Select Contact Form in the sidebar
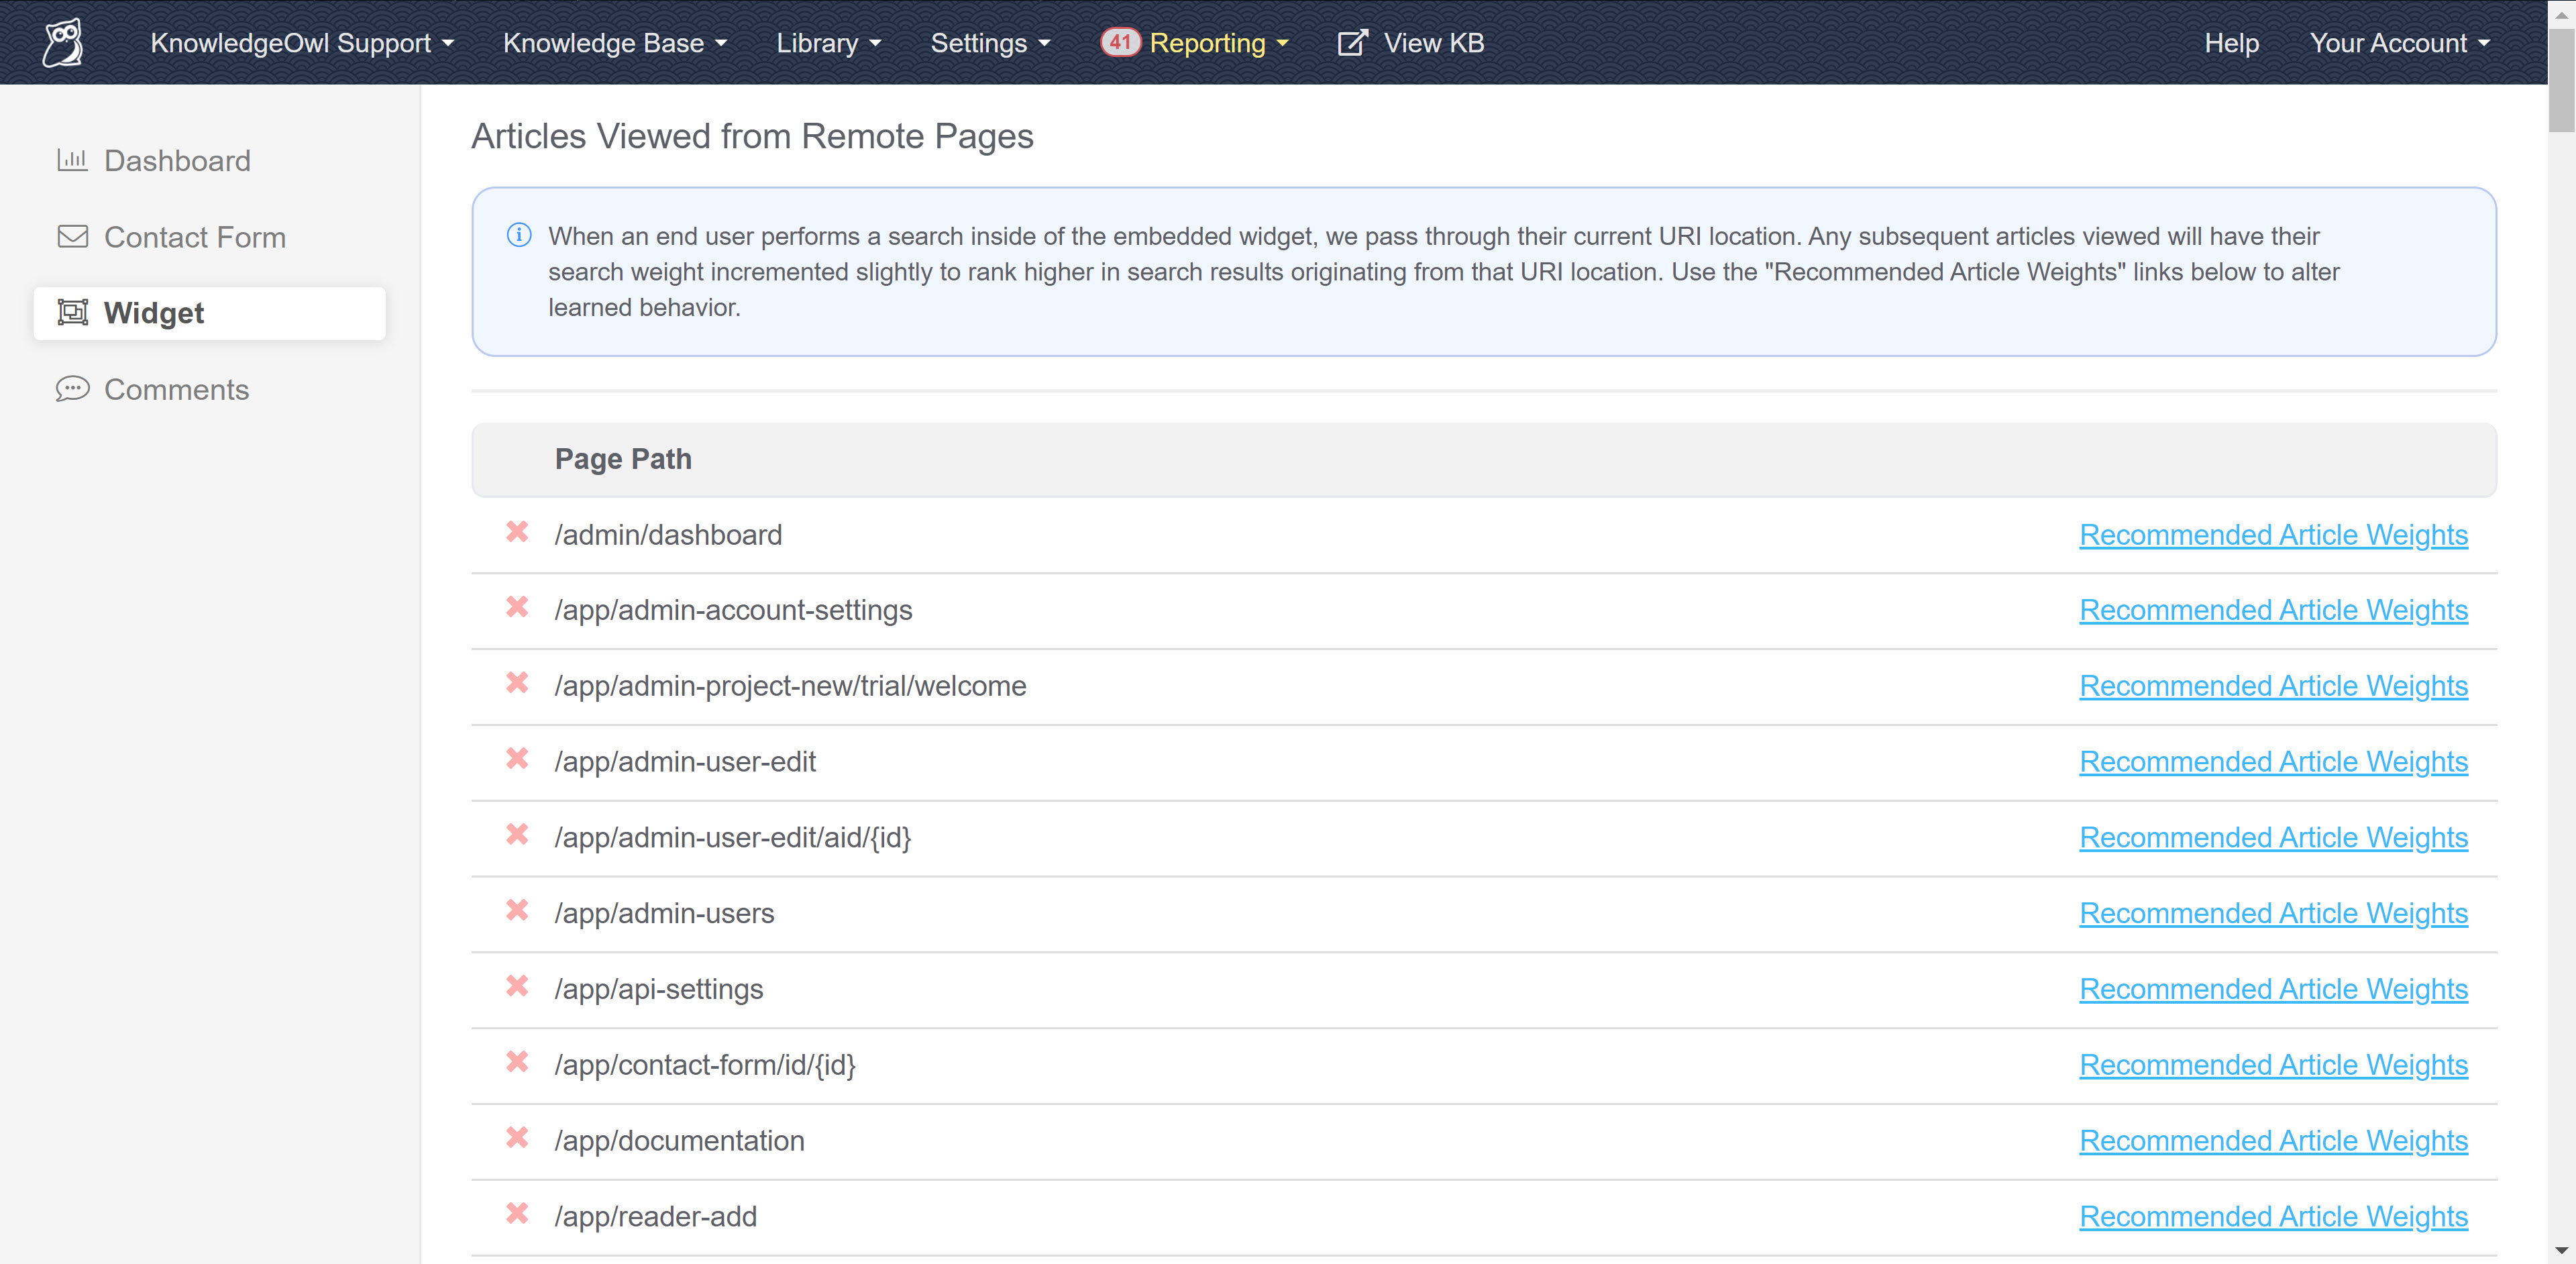2576x1264 pixels. [x=194, y=237]
